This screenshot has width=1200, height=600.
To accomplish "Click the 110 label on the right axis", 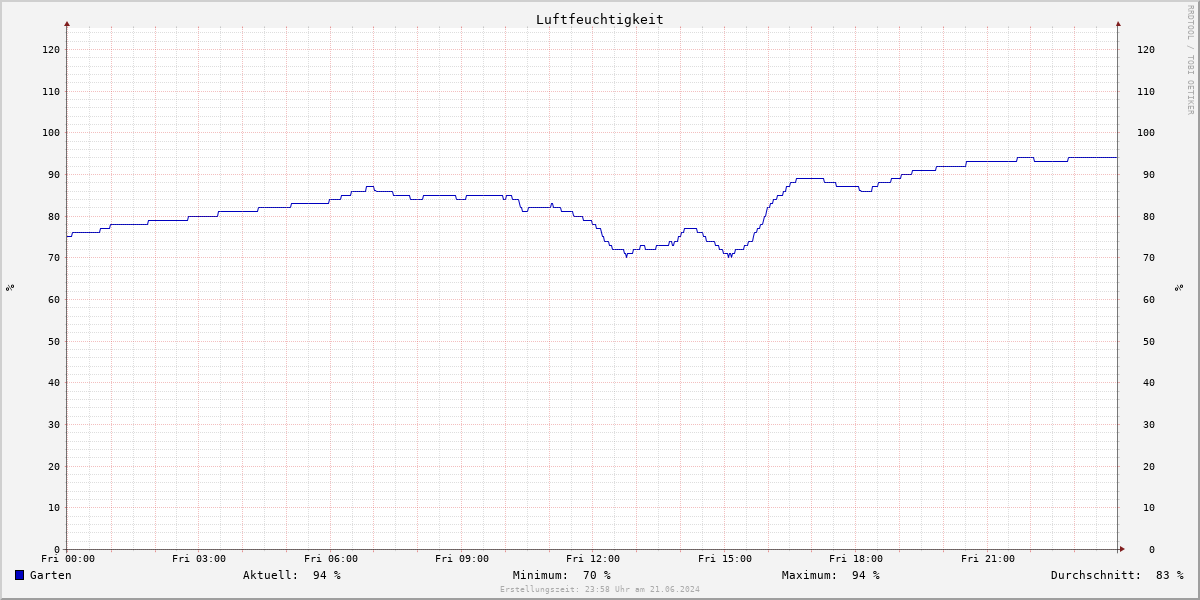I will point(1146,91).
